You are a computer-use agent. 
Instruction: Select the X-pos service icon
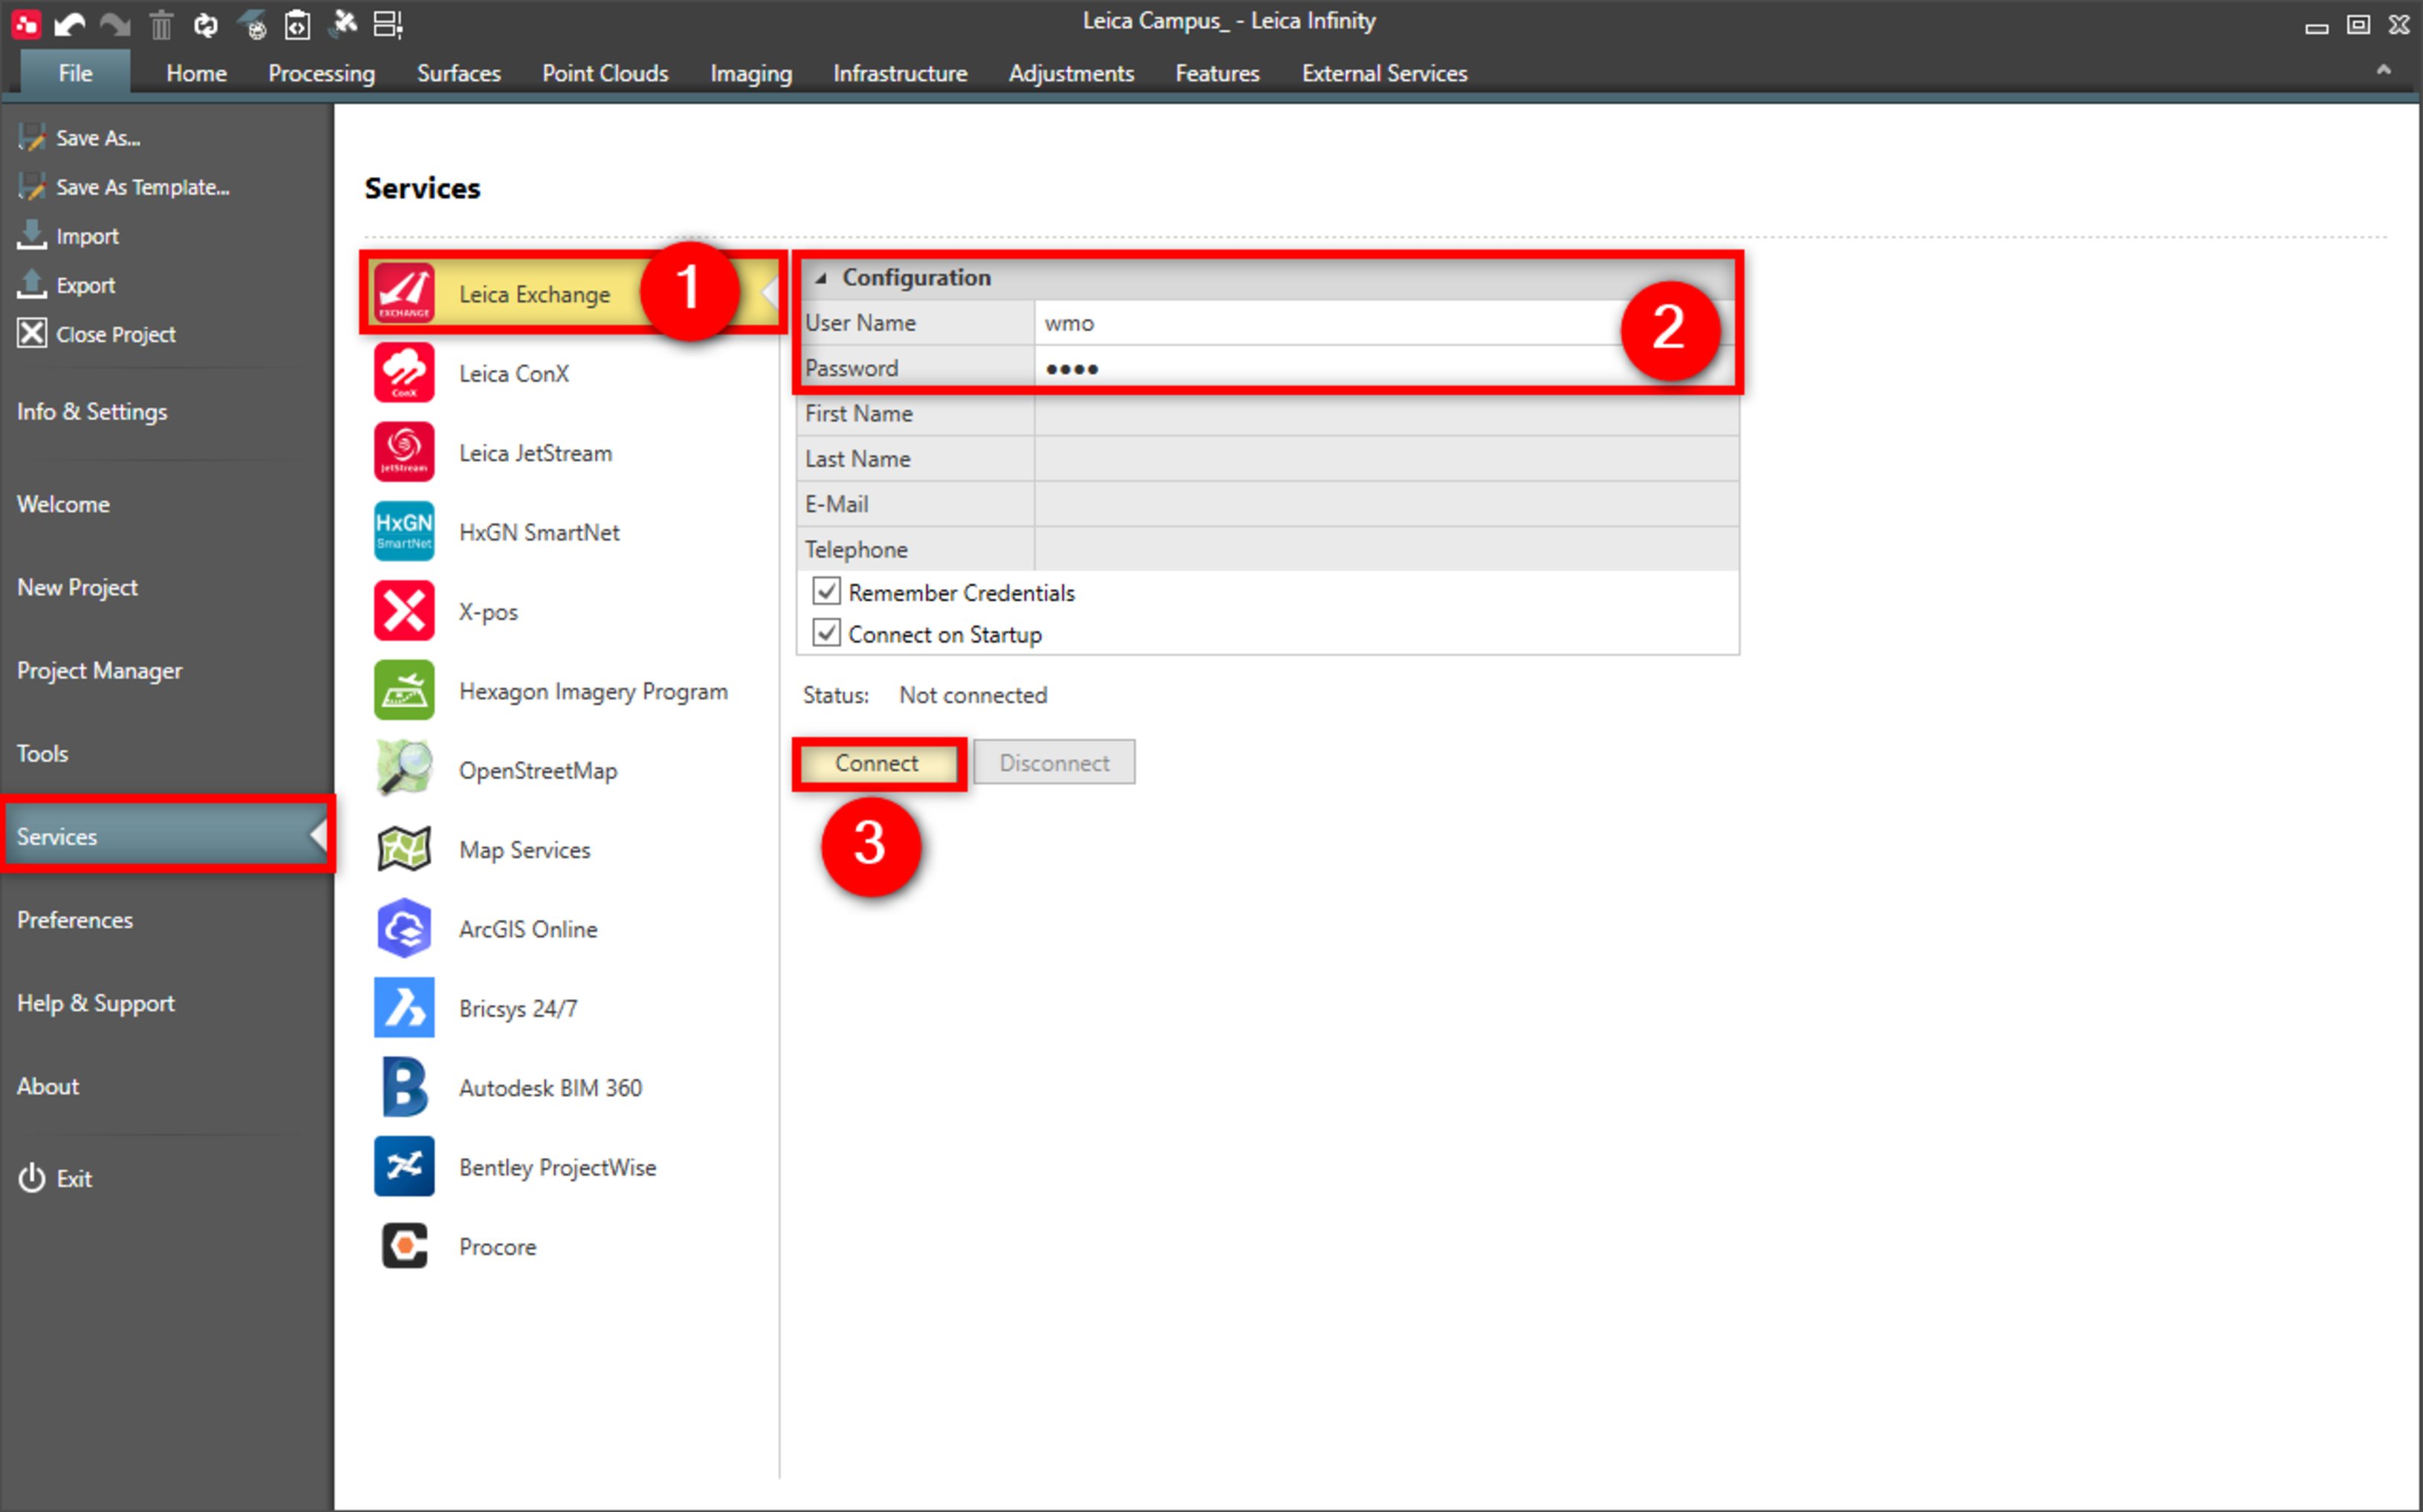404,610
